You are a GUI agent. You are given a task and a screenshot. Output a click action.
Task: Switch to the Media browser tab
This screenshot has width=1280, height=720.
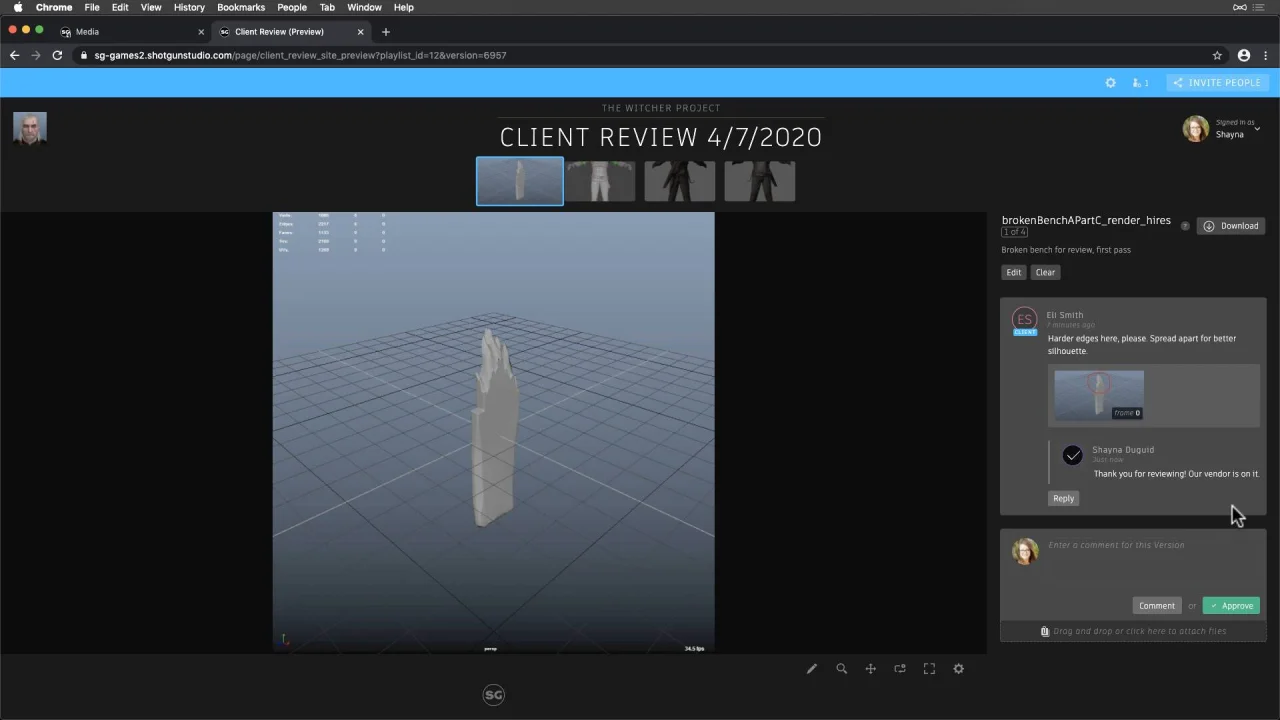tap(130, 32)
